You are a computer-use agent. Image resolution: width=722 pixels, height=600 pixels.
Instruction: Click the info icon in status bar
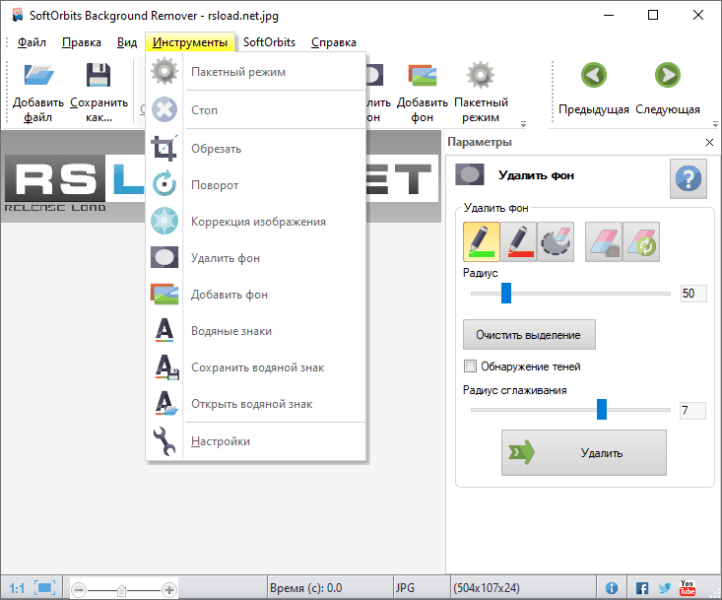pyautogui.click(x=611, y=588)
